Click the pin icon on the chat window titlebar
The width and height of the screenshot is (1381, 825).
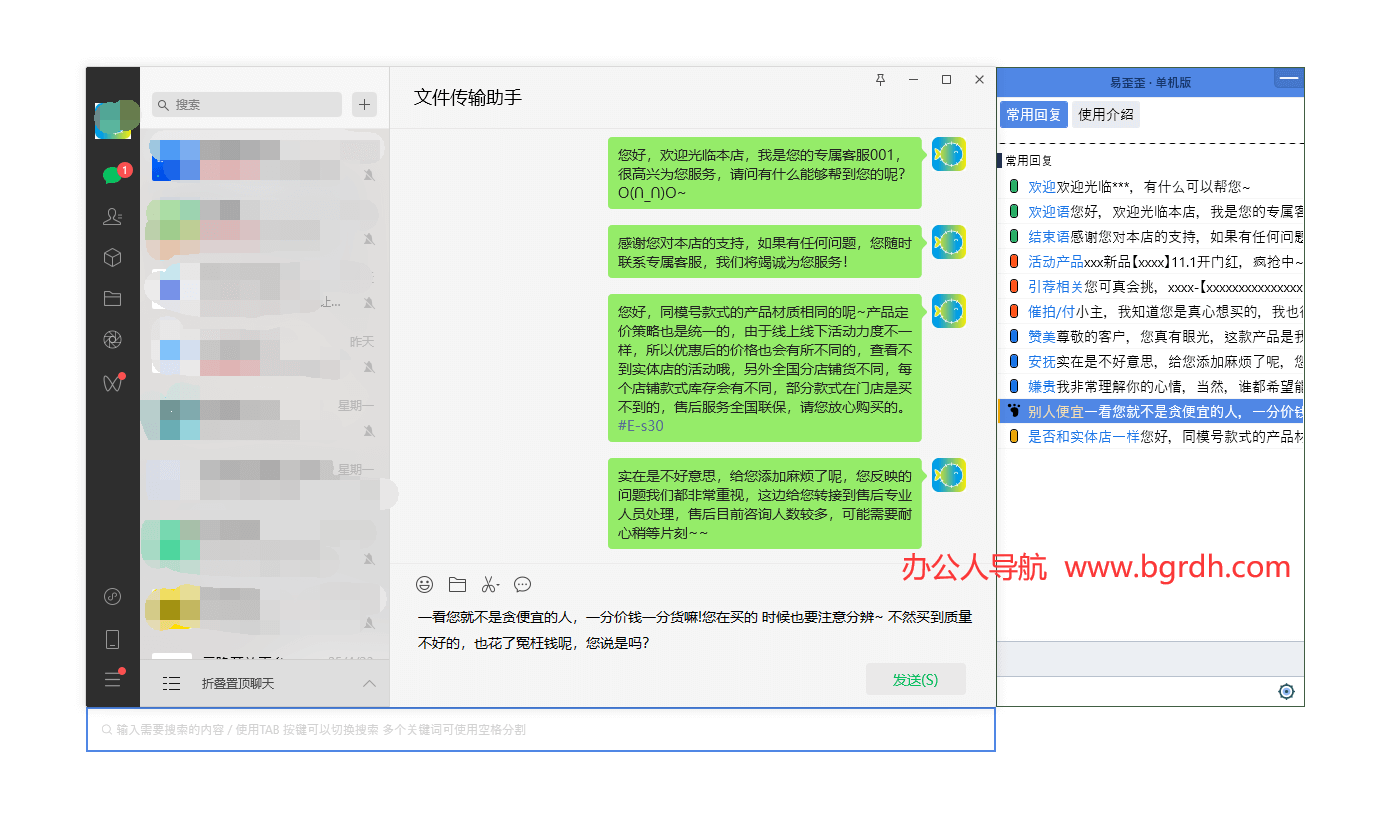(879, 79)
